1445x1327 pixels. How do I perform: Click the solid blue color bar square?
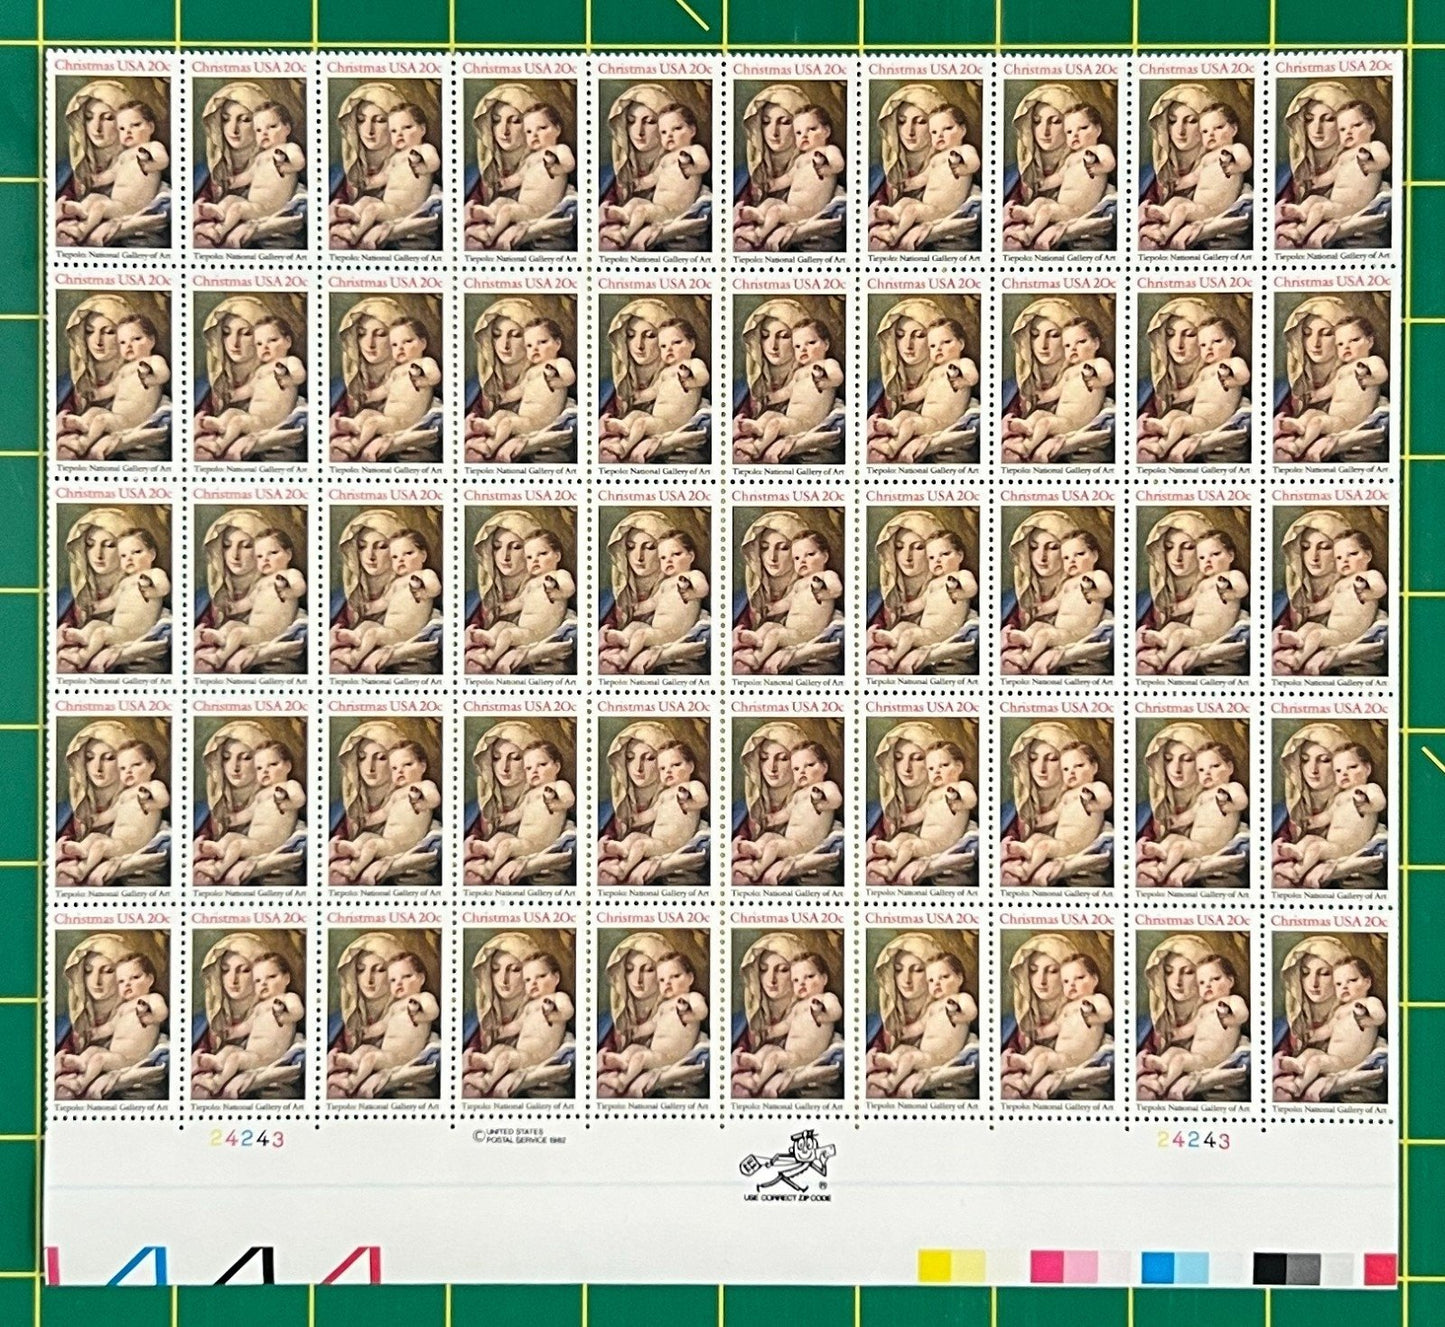click(1158, 1268)
